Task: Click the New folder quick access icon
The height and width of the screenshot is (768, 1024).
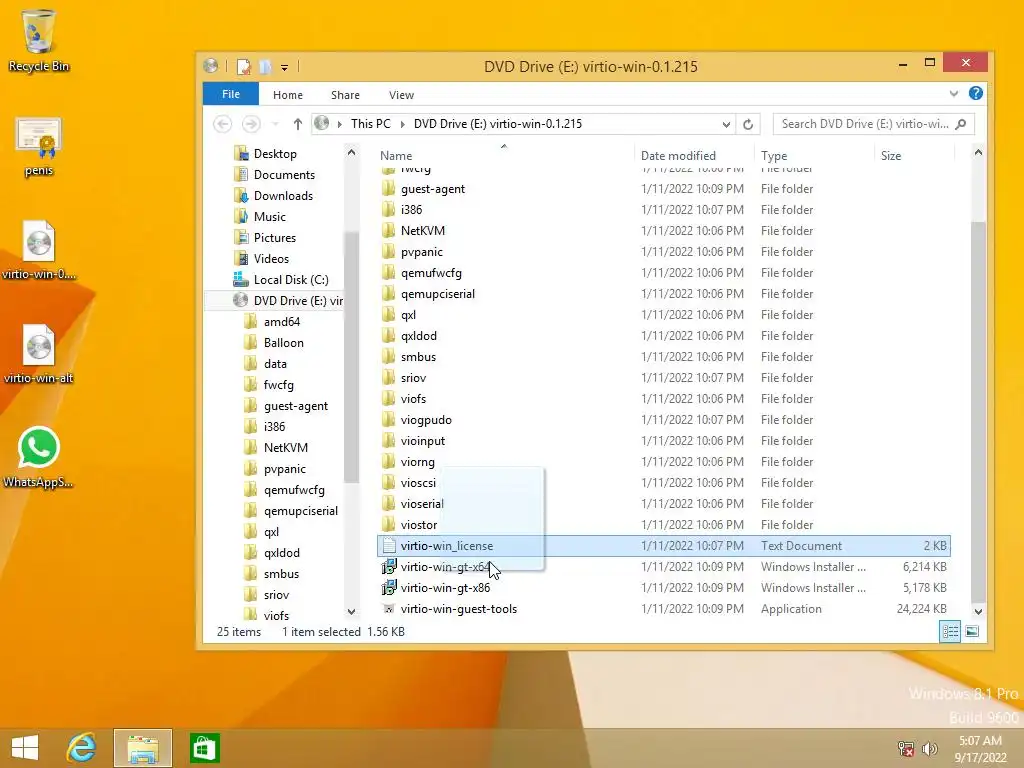Action: coord(264,67)
